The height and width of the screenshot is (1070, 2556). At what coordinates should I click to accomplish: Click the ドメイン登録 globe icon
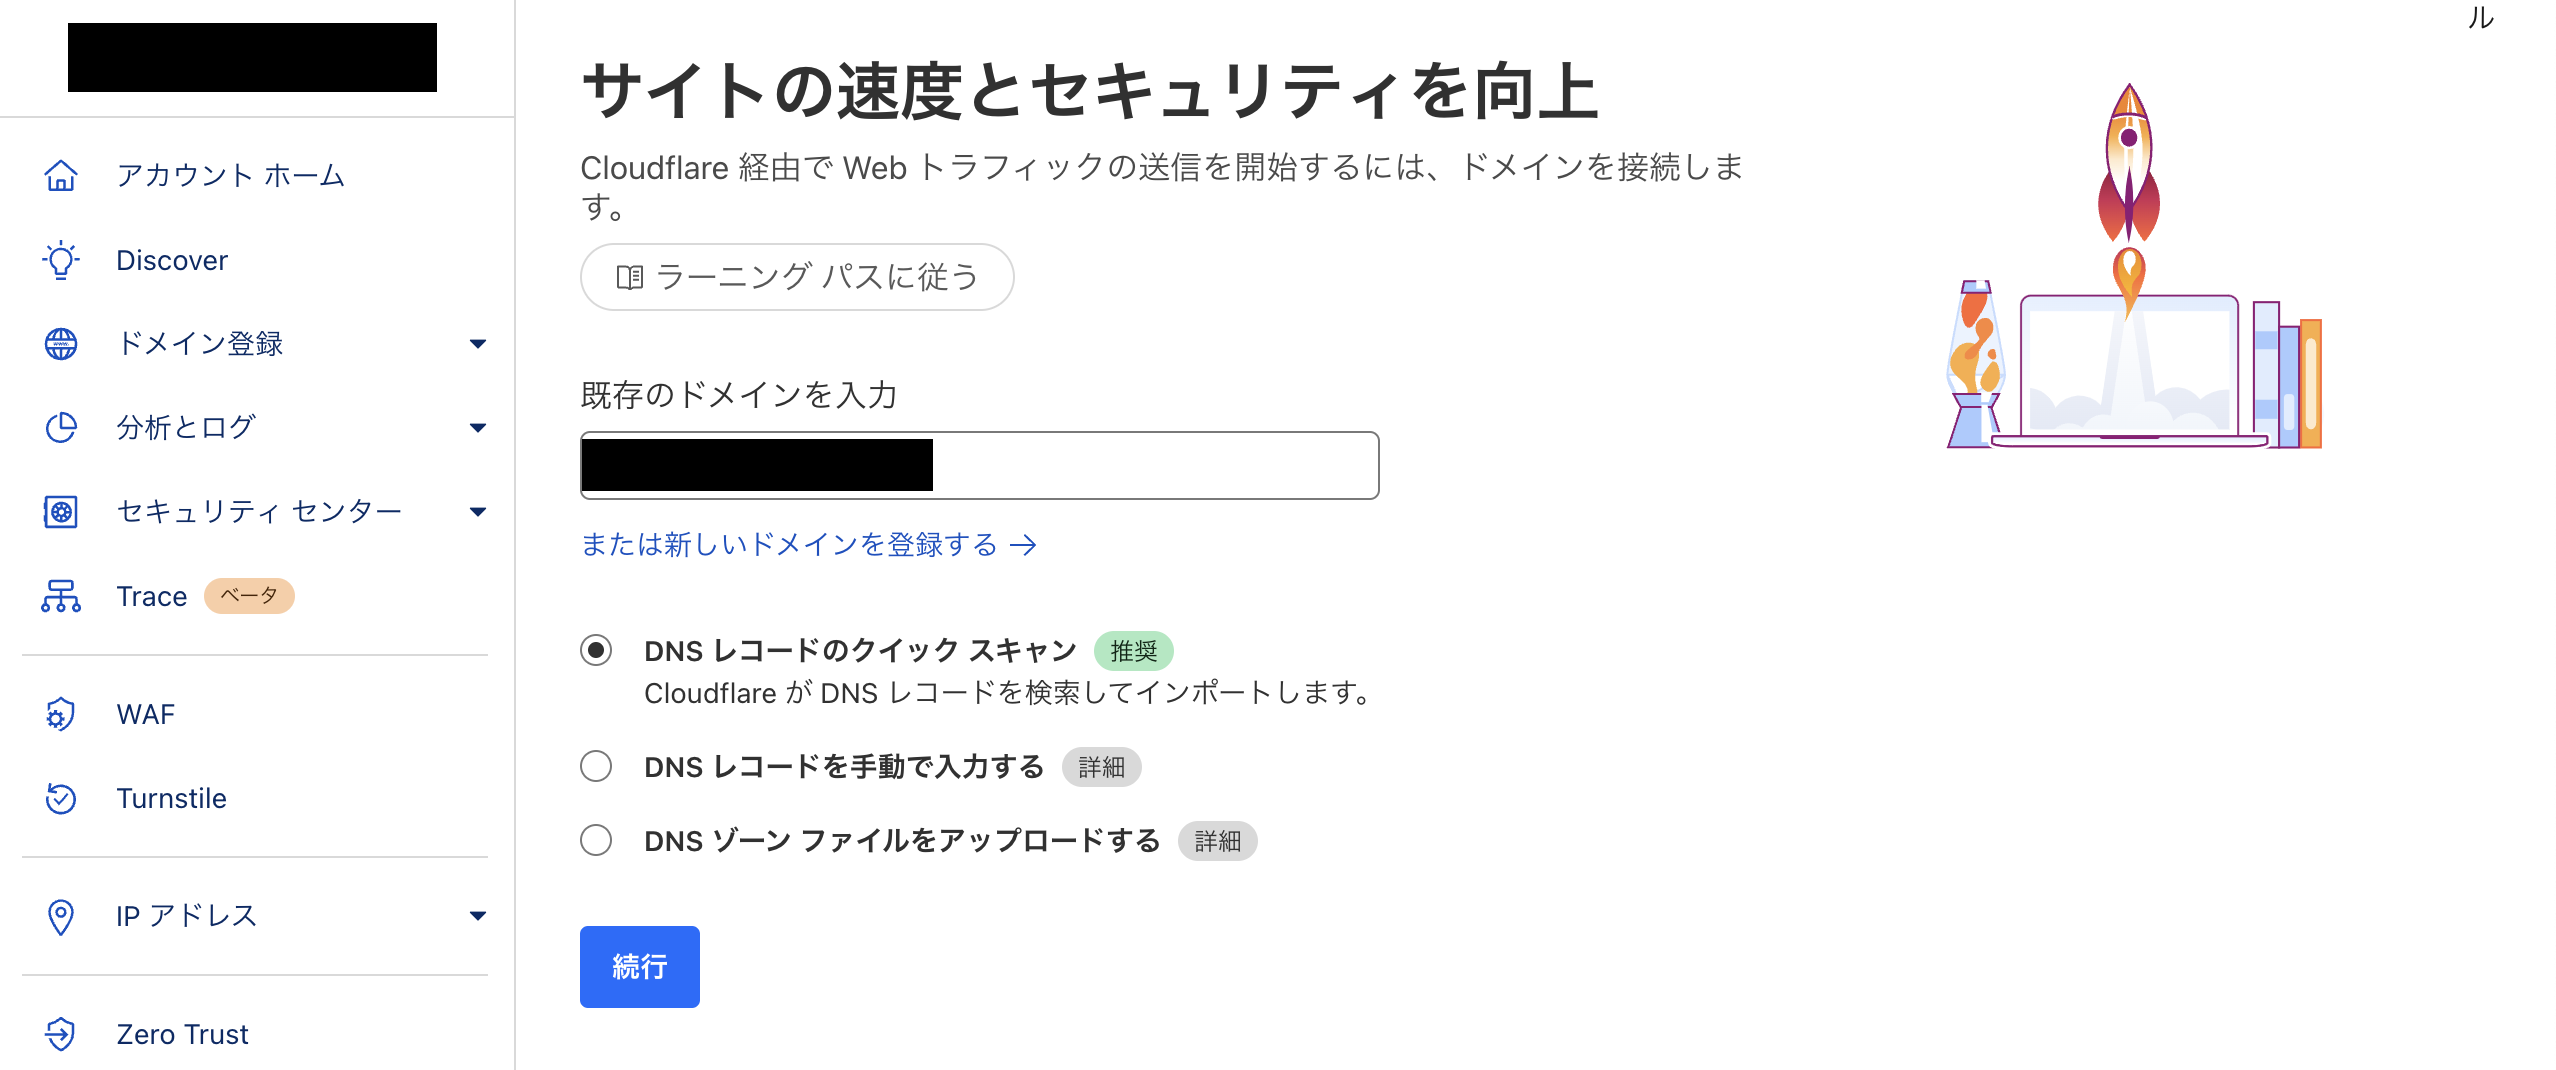tap(60, 344)
